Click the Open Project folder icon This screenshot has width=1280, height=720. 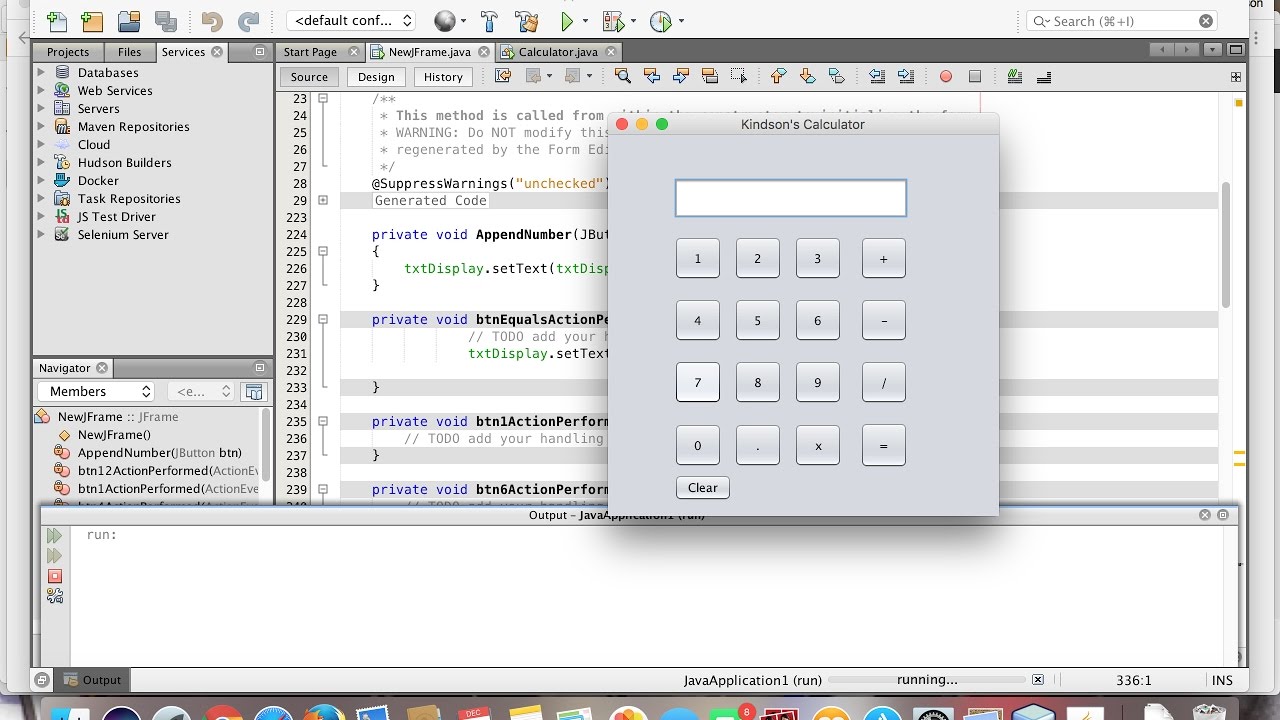click(129, 20)
